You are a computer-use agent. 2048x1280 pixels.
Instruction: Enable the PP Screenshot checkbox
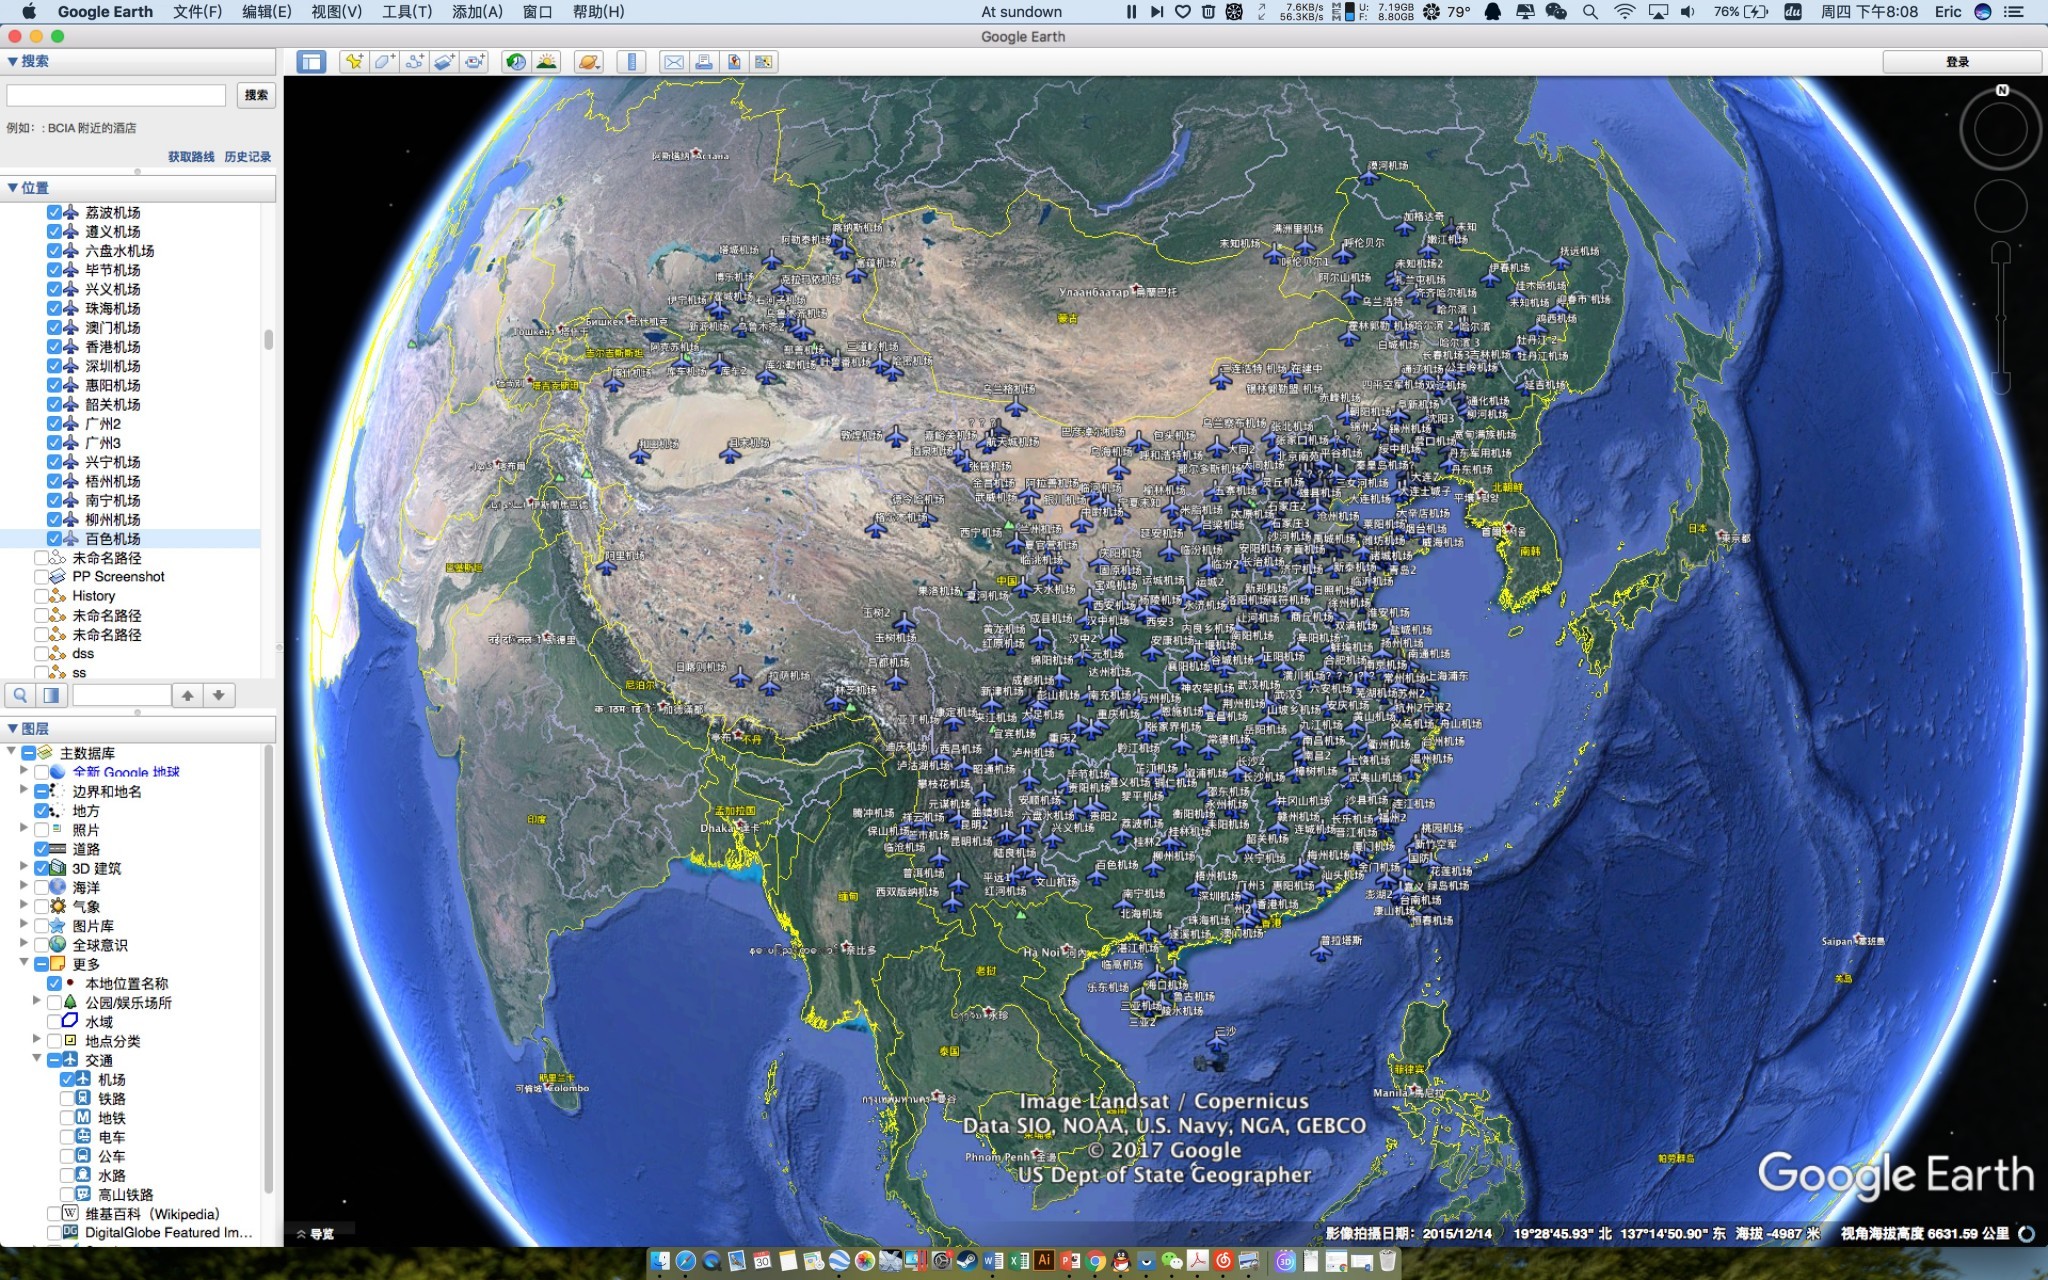click(41, 577)
